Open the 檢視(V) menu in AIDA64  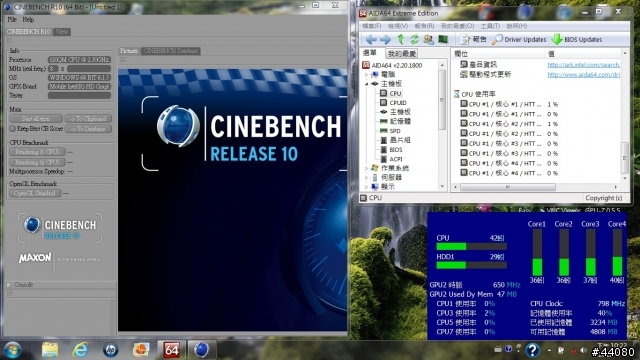[398, 26]
